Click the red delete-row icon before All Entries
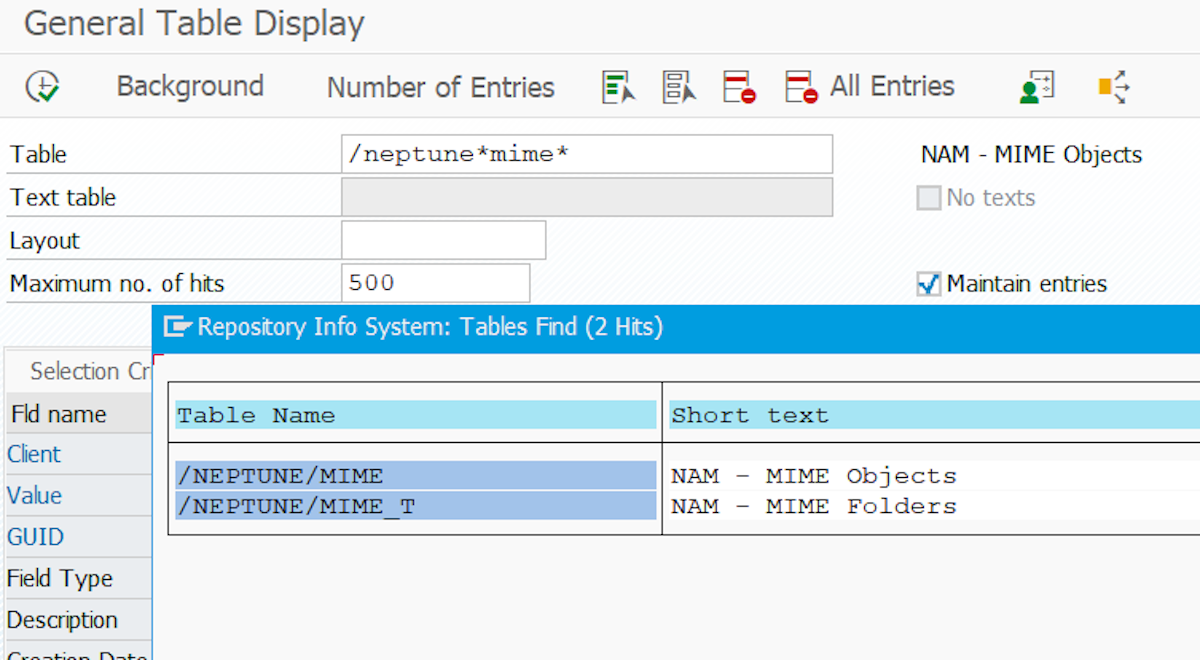This screenshot has width=1200, height=660. (x=801, y=87)
